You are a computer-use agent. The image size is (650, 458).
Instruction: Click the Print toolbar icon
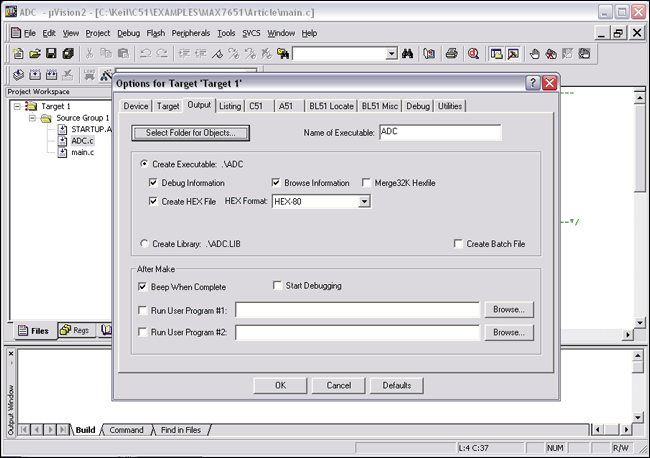coord(452,53)
